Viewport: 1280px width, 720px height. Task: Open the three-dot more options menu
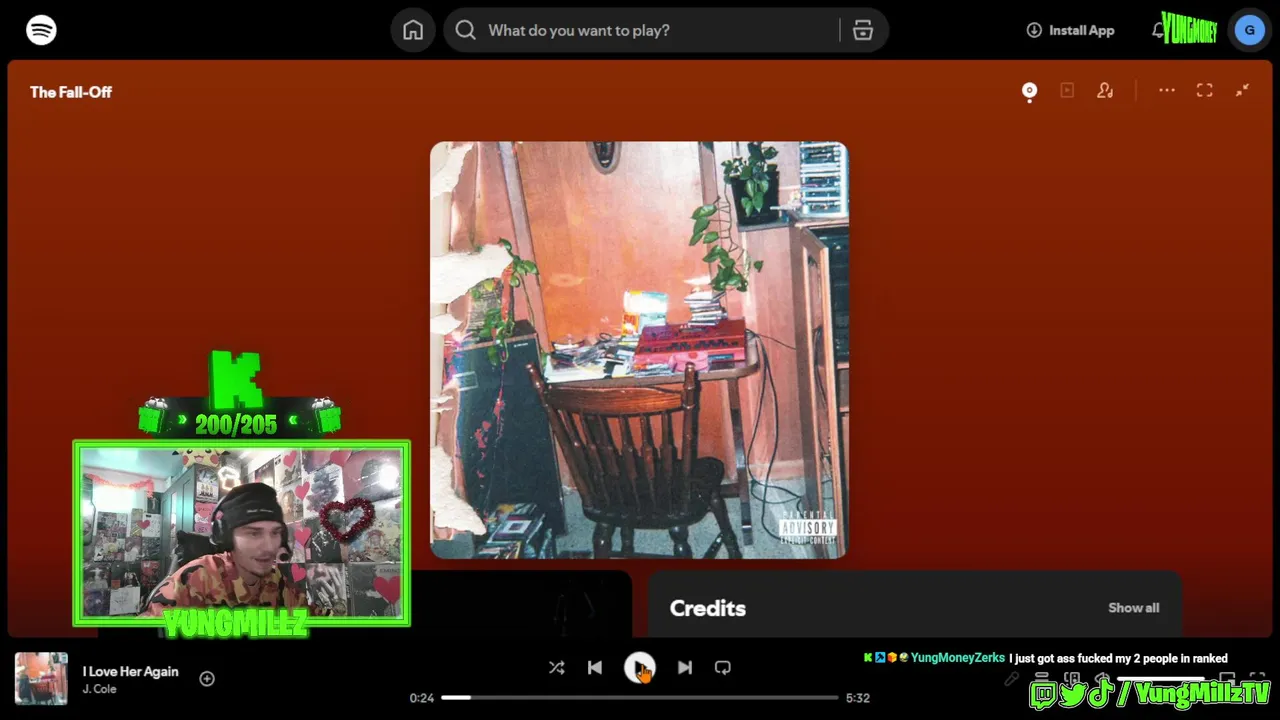[x=1167, y=91]
